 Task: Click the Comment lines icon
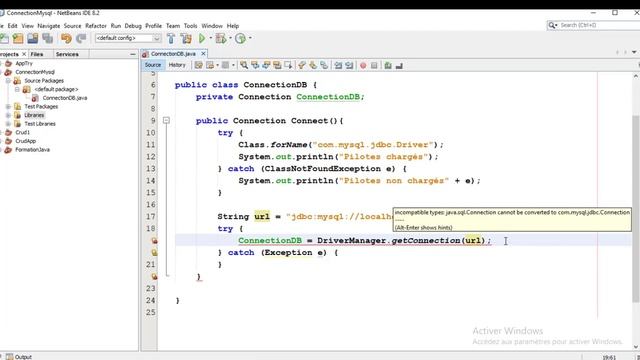(388, 65)
